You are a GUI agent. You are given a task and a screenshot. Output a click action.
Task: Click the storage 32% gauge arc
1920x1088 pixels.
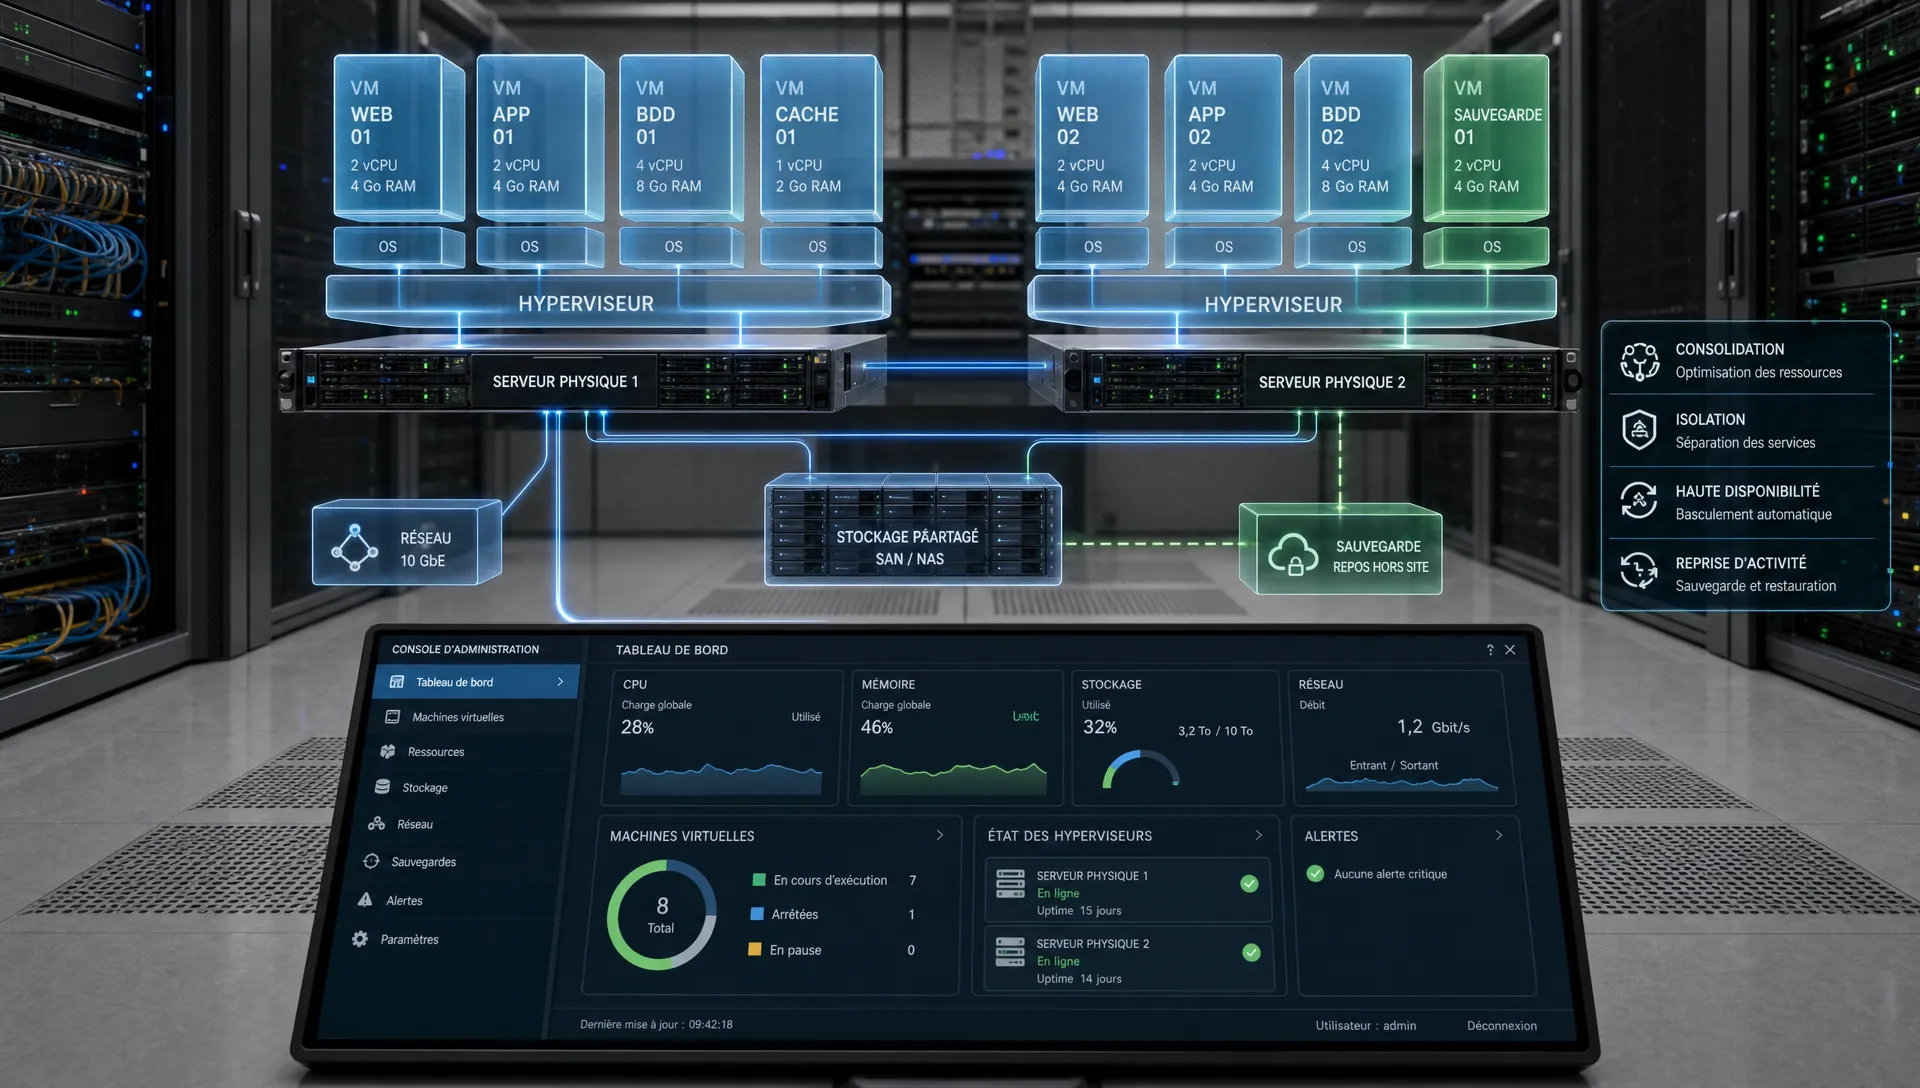(x=1141, y=769)
